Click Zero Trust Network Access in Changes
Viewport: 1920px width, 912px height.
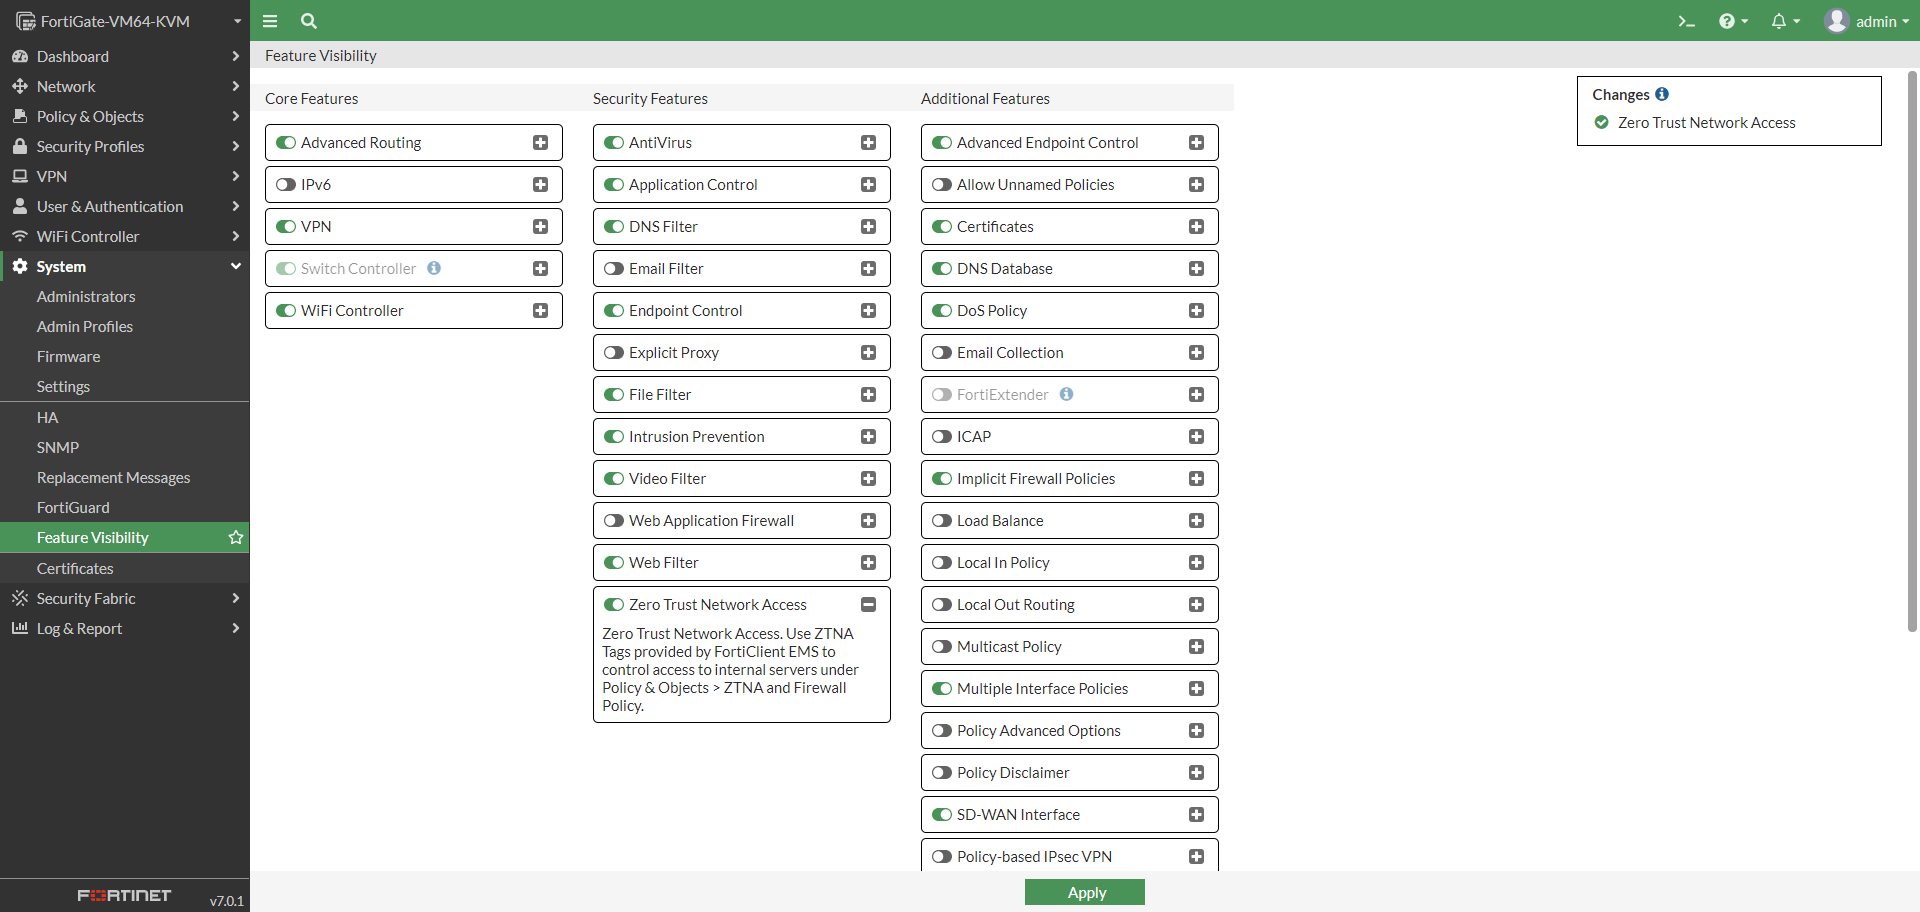pyautogui.click(x=1706, y=122)
